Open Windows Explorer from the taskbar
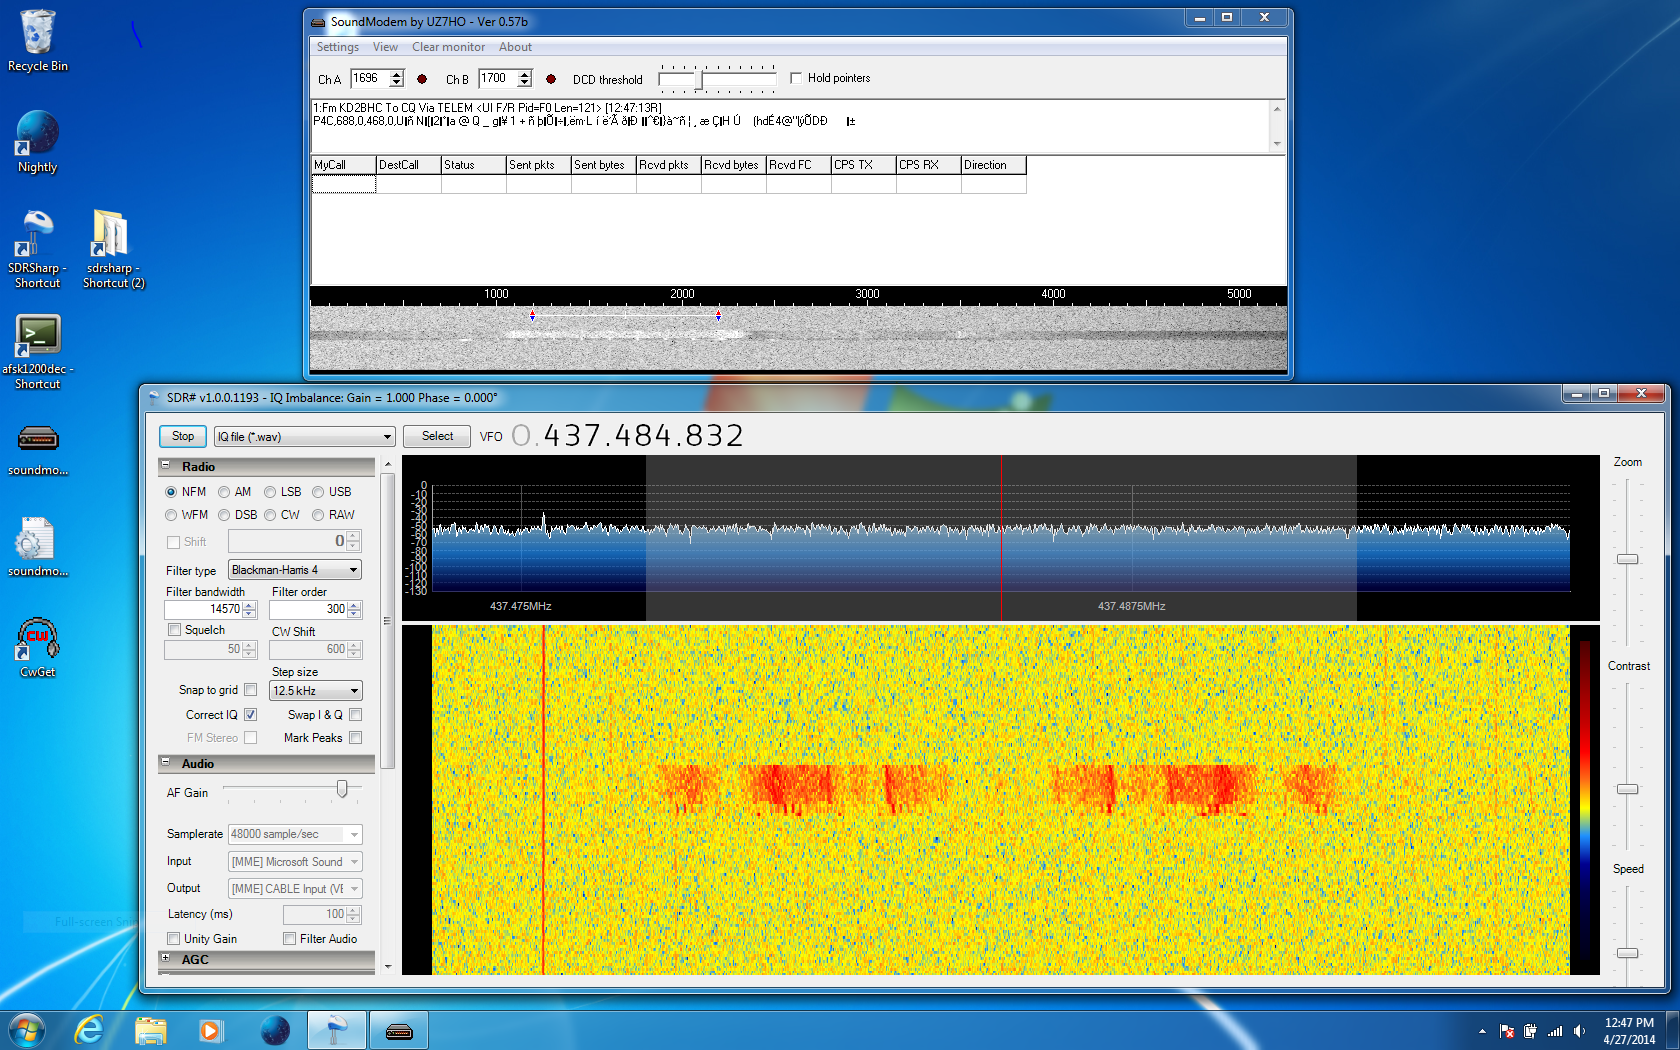The width and height of the screenshot is (1680, 1050). click(150, 1030)
